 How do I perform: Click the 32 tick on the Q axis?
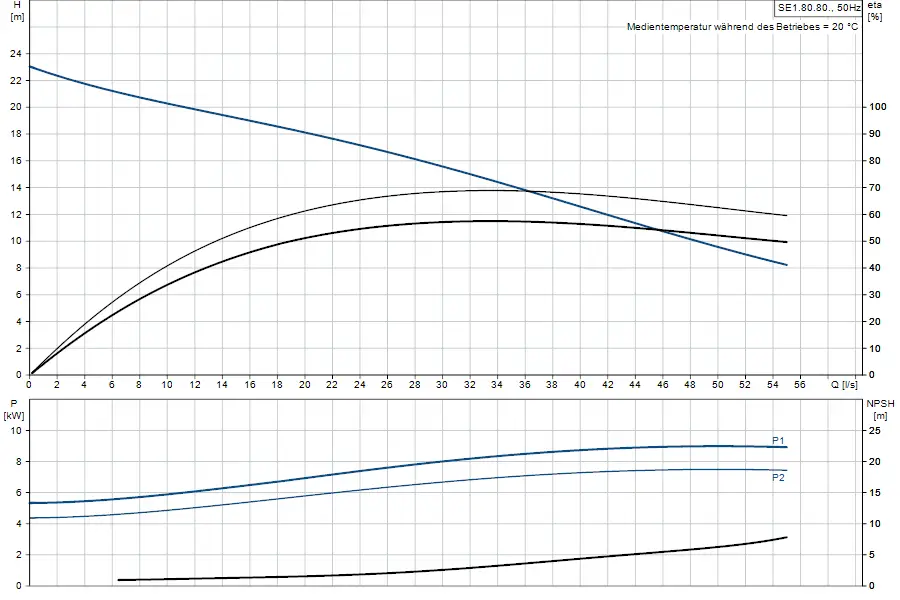pyautogui.click(x=470, y=385)
